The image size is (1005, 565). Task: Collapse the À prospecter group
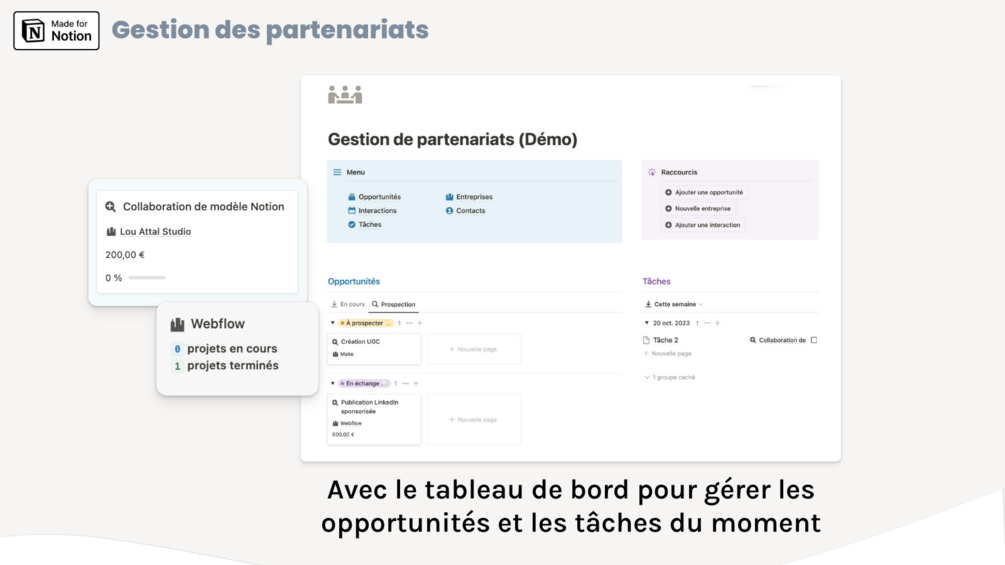[x=333, y=323]
